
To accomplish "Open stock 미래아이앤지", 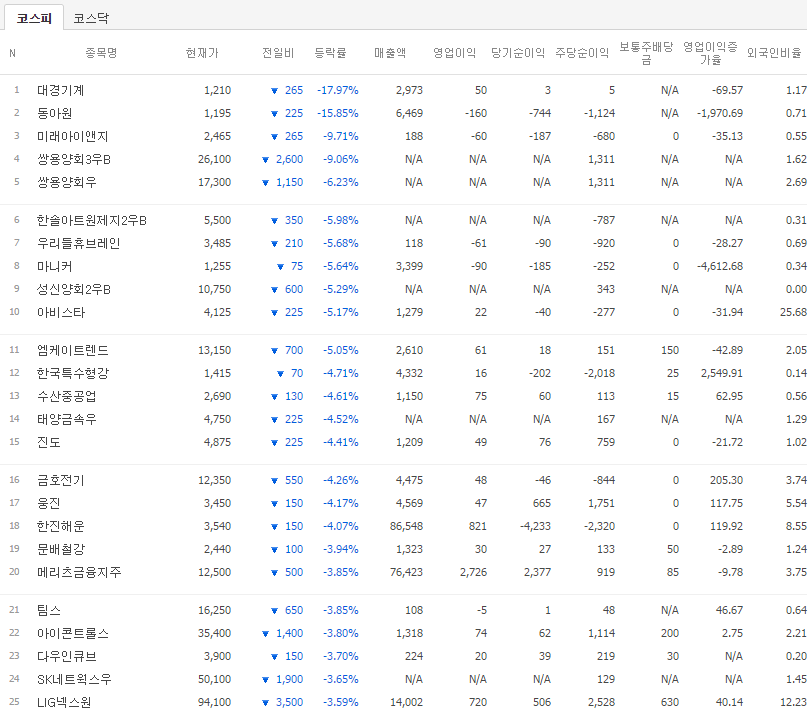I will click(72, 136).
